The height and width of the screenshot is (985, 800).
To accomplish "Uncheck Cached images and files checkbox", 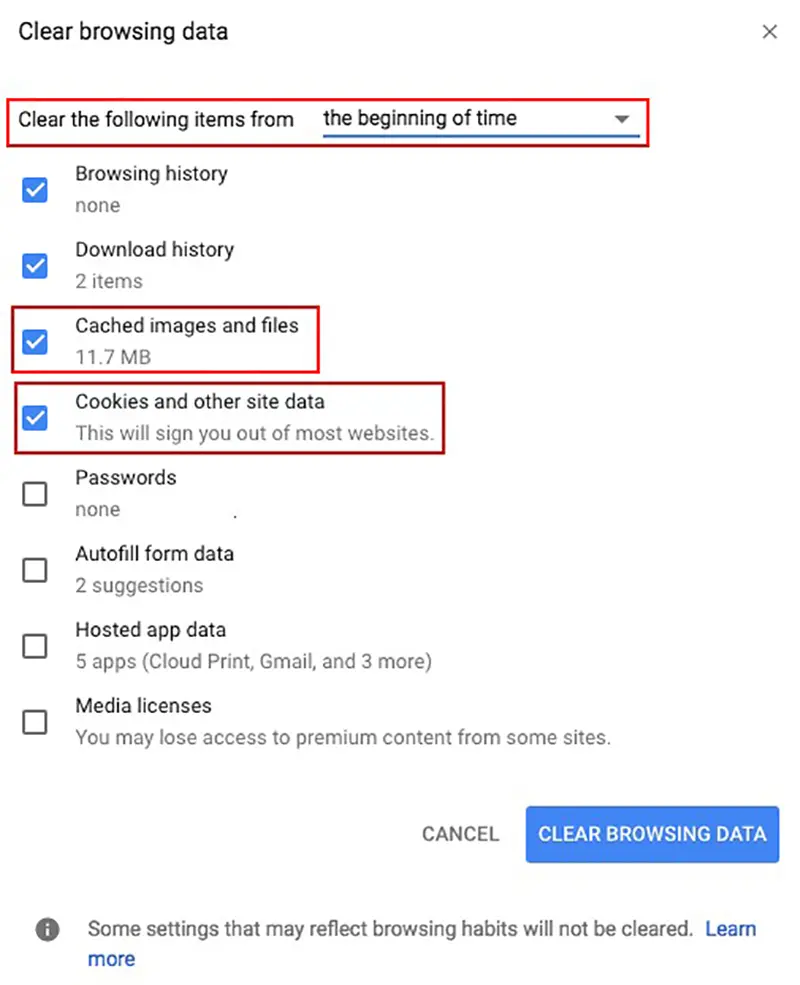I will (35, 341).
